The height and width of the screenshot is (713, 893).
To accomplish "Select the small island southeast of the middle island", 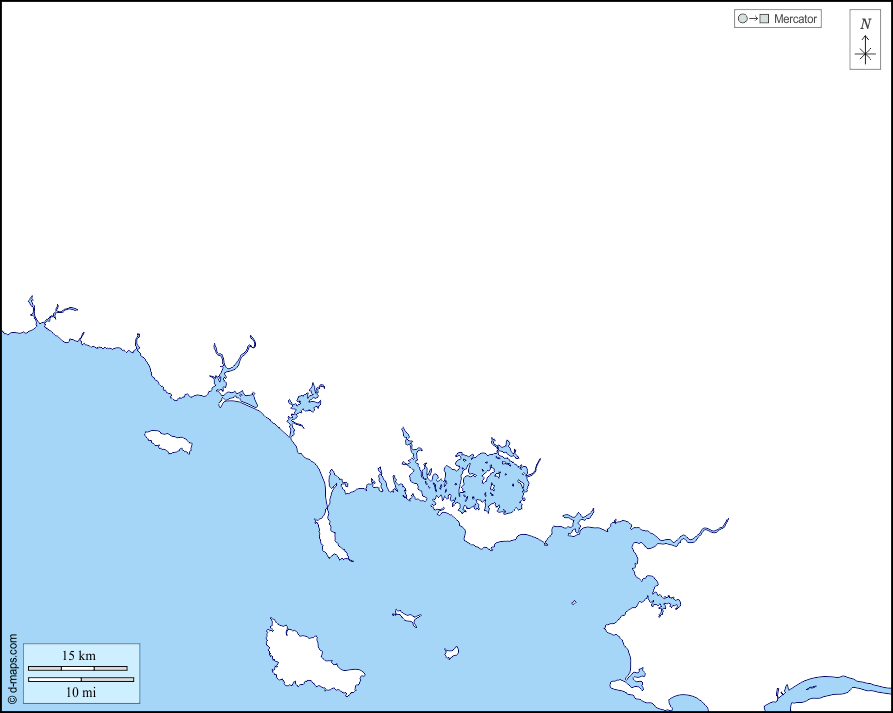I will 452,653.
